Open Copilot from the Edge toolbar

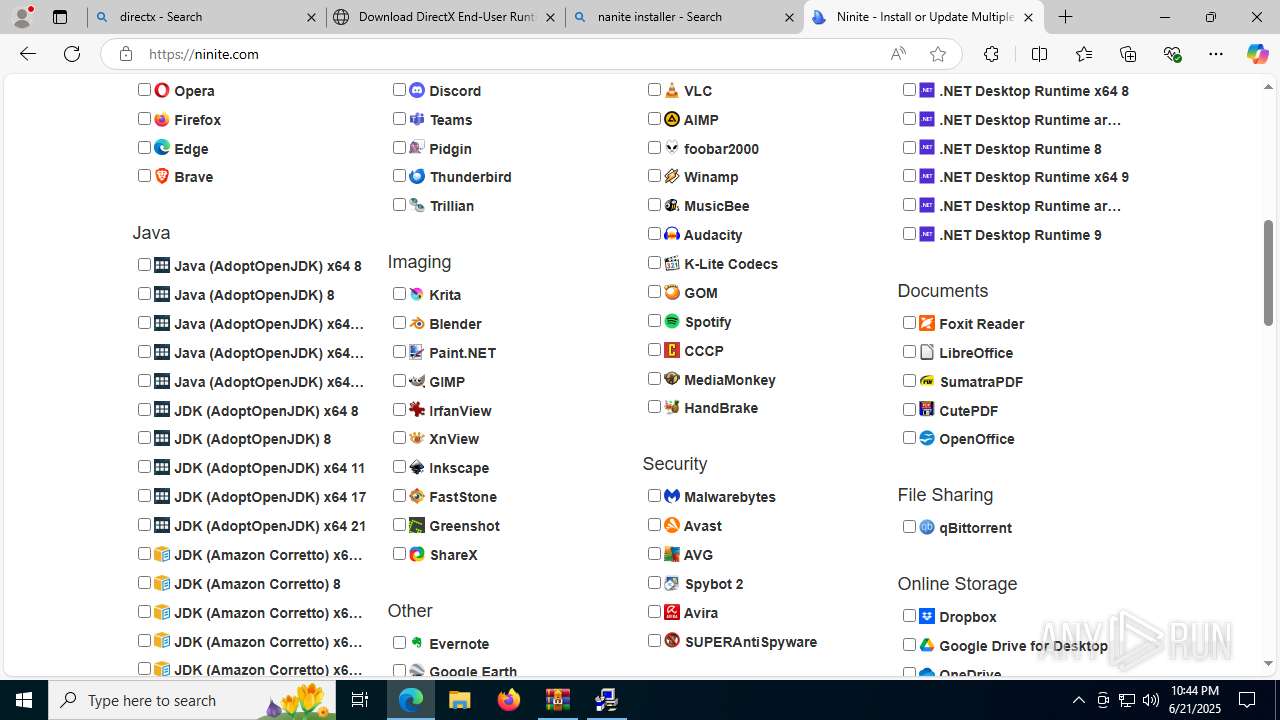[1257, 54]
